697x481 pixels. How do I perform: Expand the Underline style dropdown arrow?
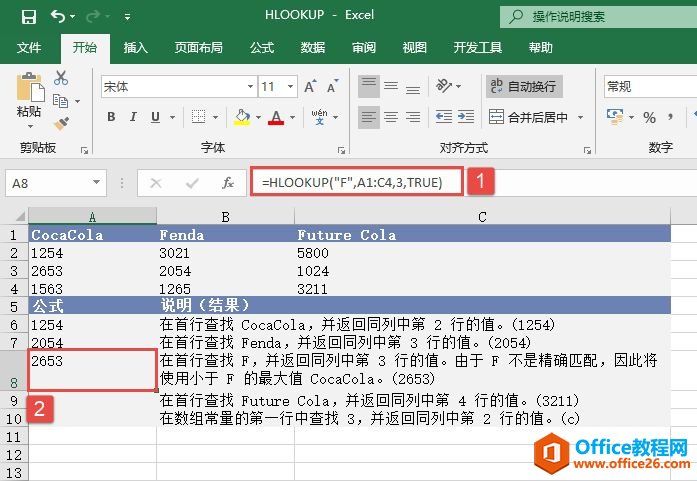click(172, 117)
